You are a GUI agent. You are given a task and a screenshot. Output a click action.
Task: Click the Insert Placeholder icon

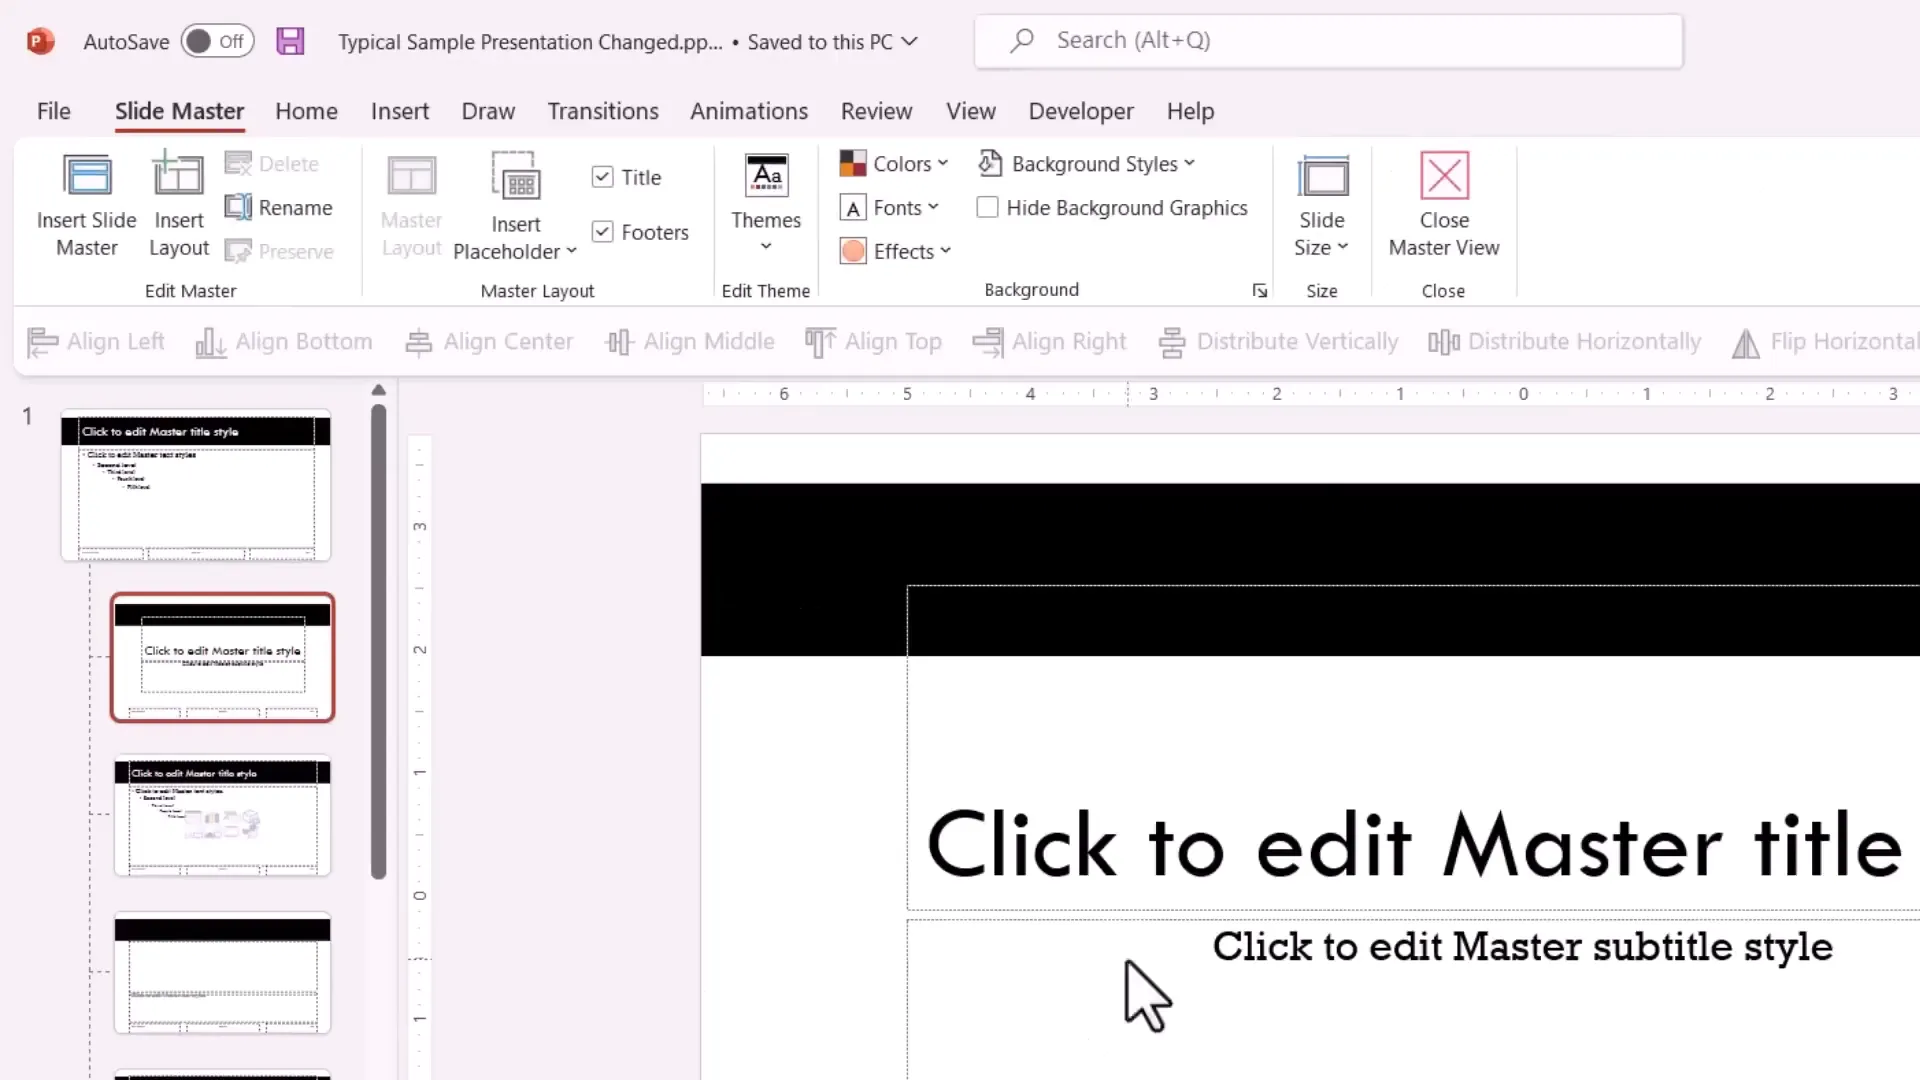click(516, 176)
